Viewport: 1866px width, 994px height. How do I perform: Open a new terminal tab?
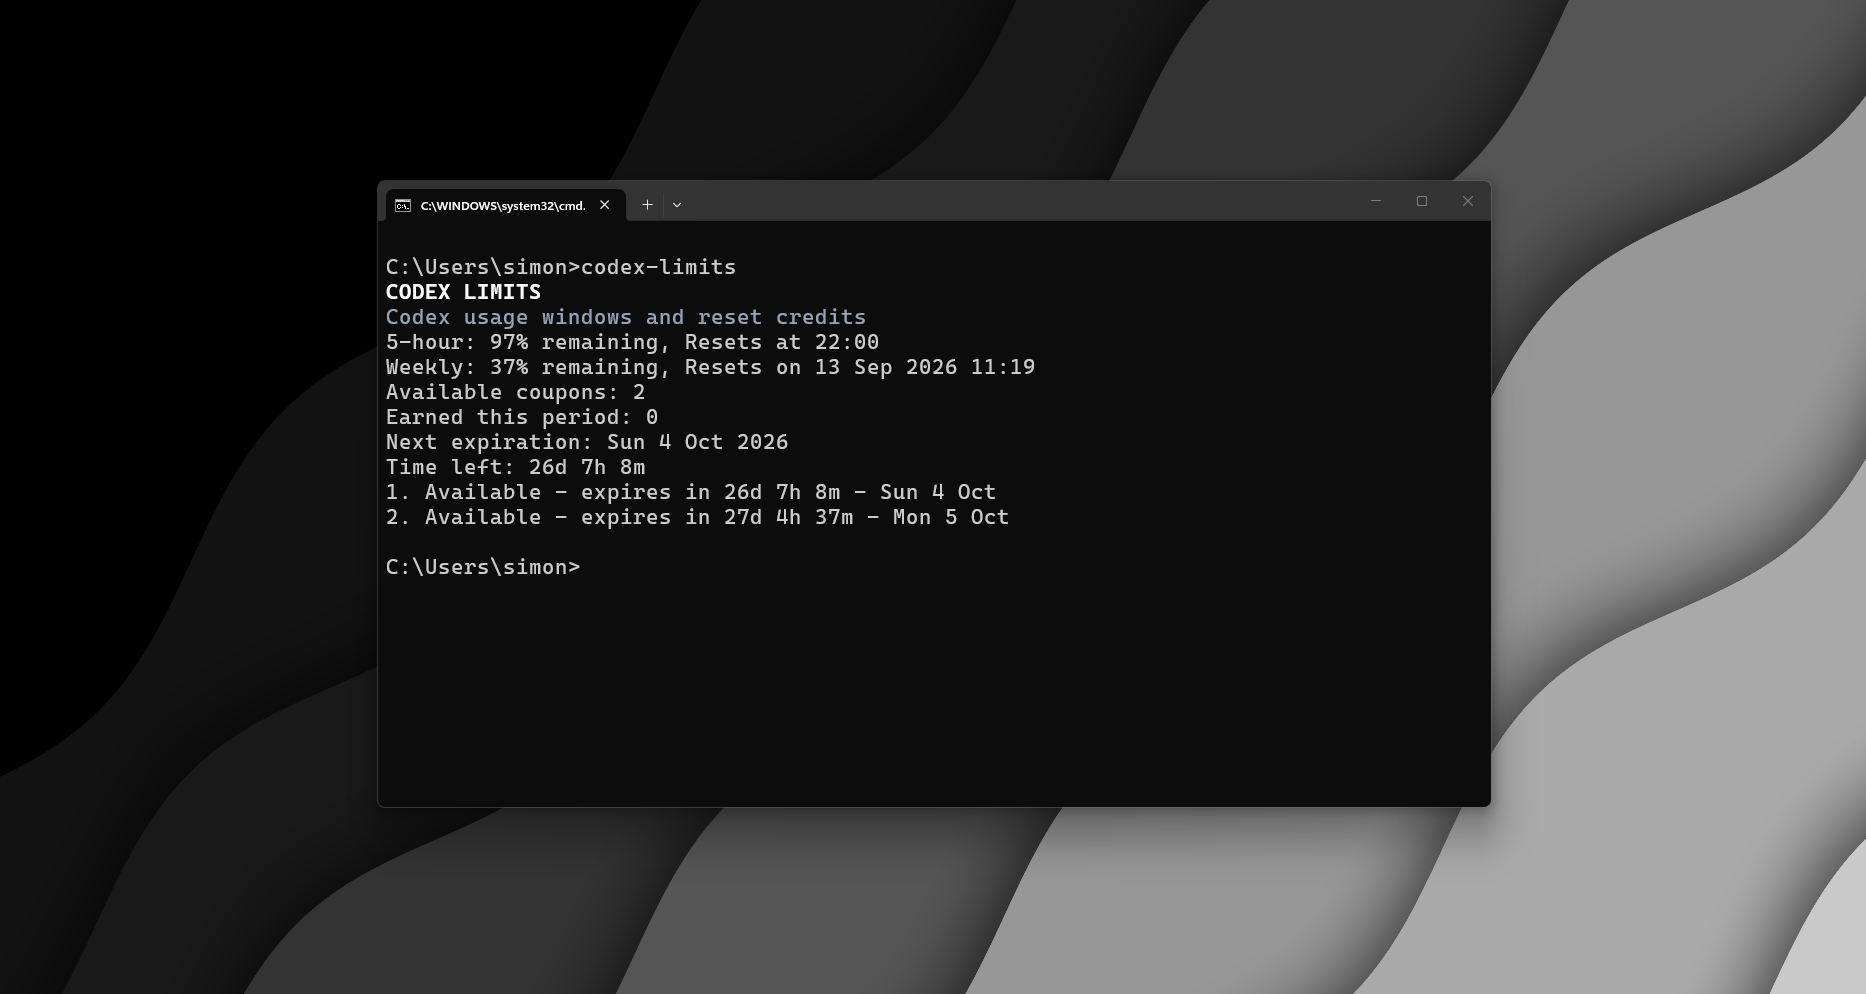coord(647,205)
